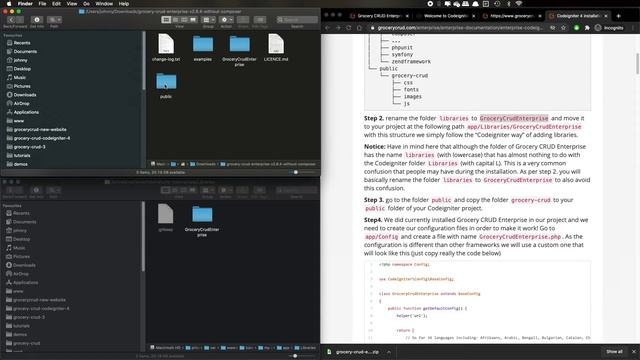Open Window menu in menu bar
Image resolution: width=640 pixels, height=360 pixels.
(104, 4)
